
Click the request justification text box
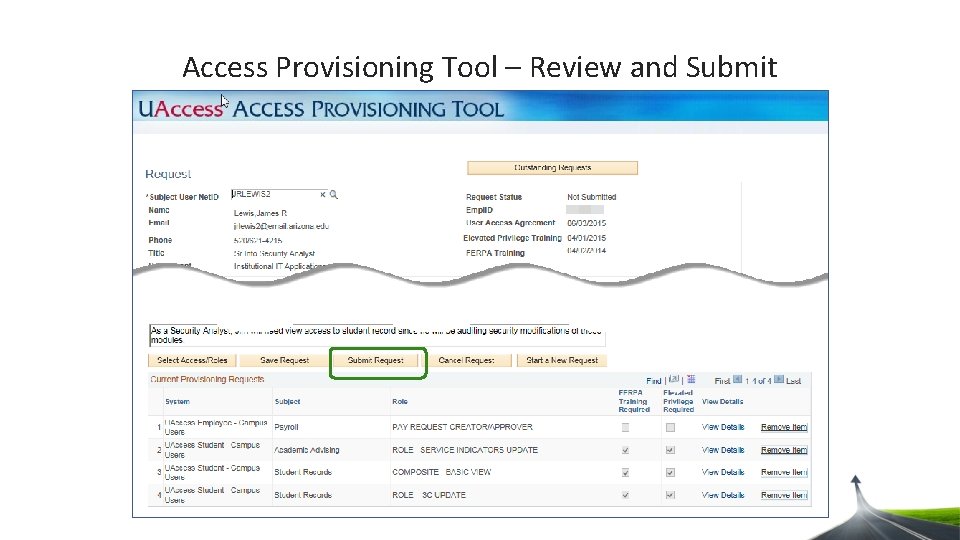click(377, 336)
